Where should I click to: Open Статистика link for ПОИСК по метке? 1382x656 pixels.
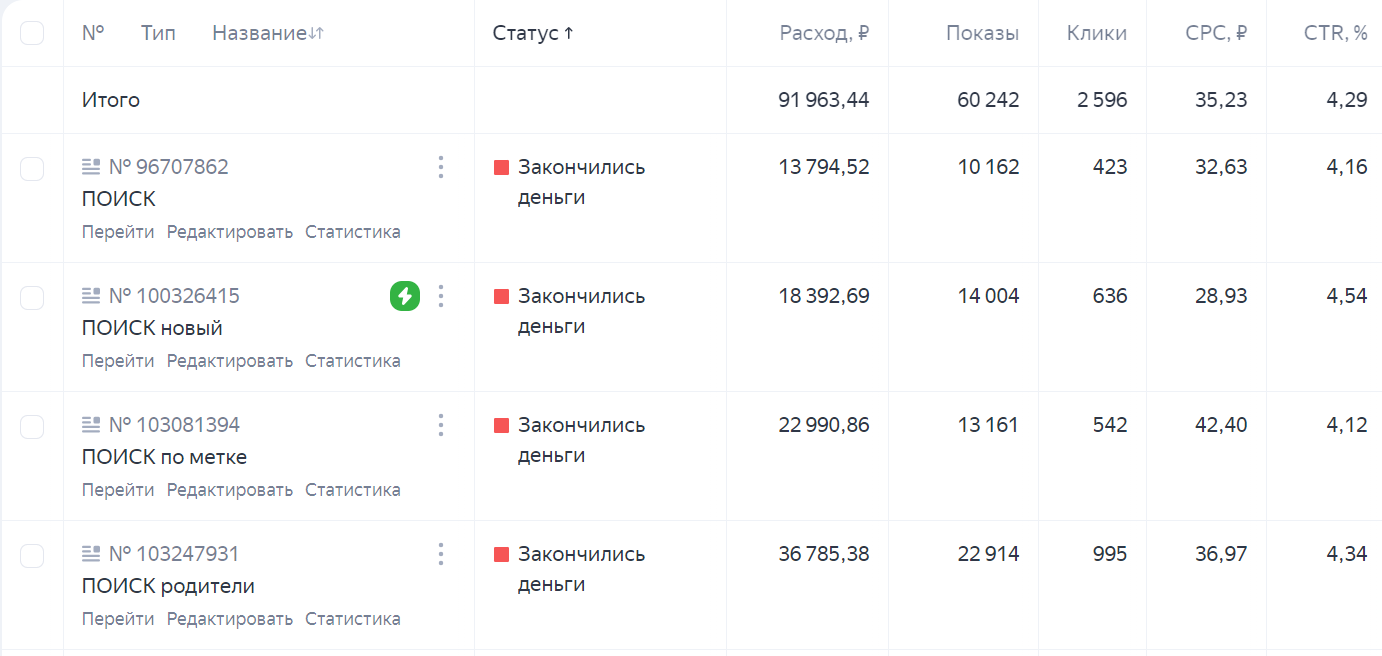[x=352, y=490]
